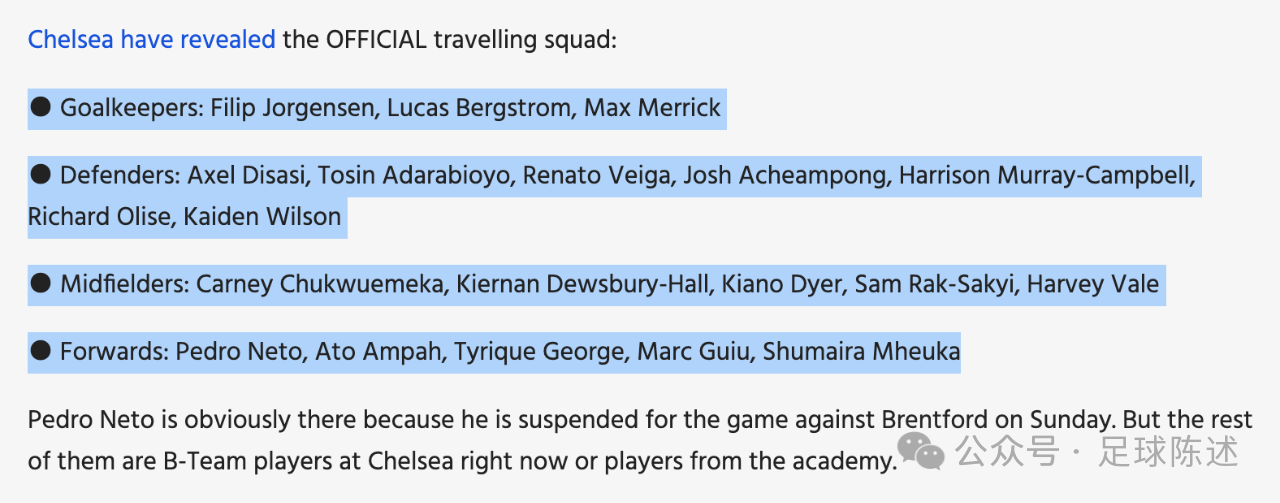Click the 公众号 · 足球陈述 watermark text
Image resolution: width=1280 pixels, height=503 pixels.
tap(1097, 452)
